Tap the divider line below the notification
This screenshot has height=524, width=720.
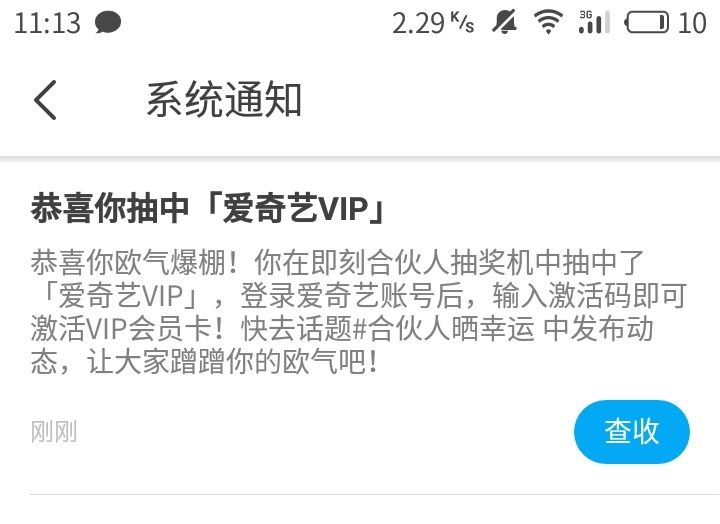point(375,495)
